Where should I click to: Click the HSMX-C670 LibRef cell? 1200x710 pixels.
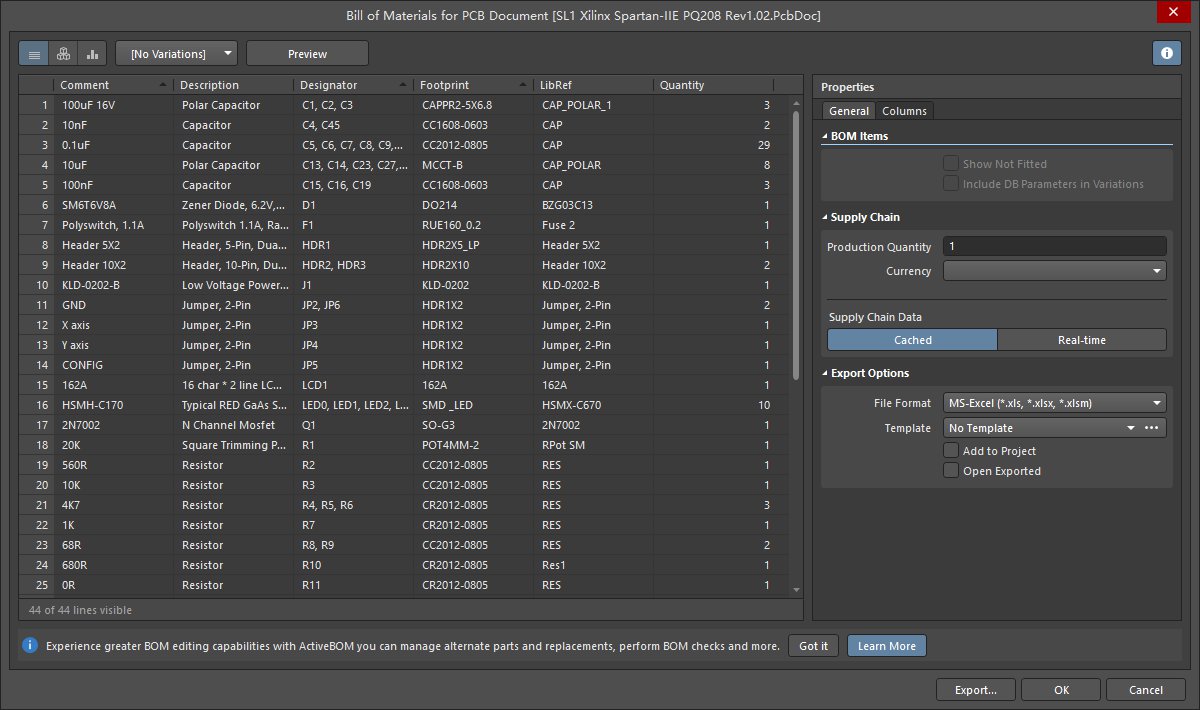[593, 405]
